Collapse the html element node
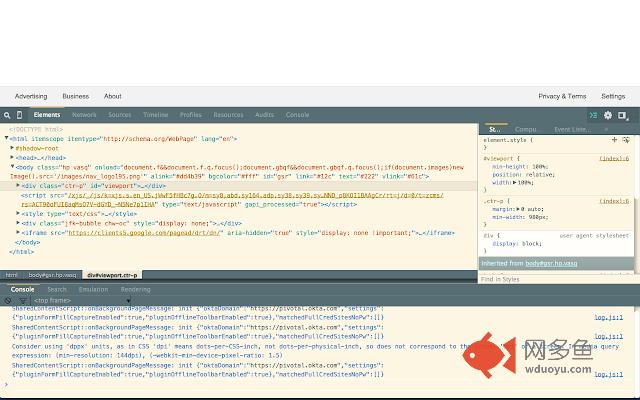The height and width of the screenshot is (400, 640). (x=7, y=138)
